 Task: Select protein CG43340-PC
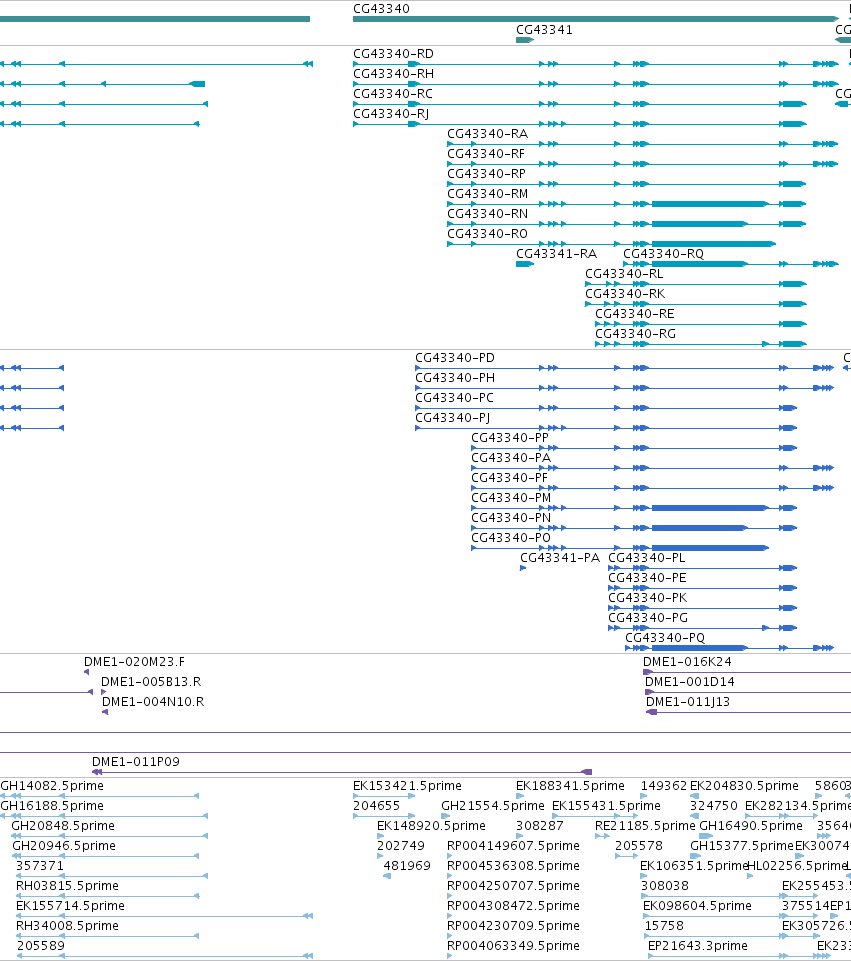click(454, 398)
